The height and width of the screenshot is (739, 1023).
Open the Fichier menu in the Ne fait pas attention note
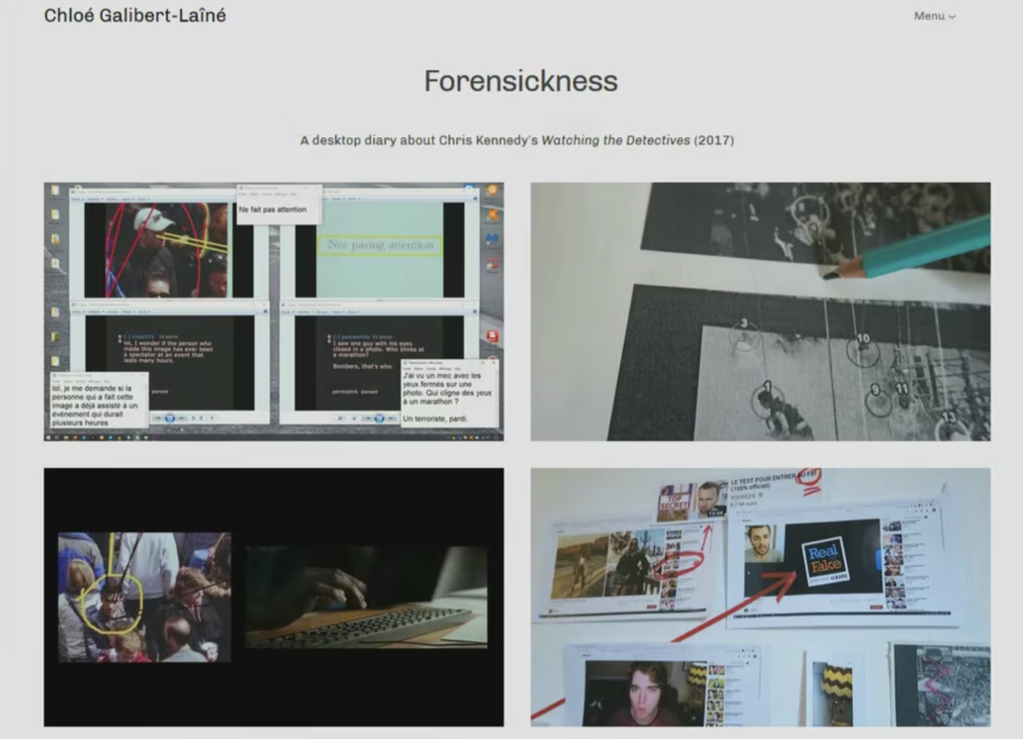point(243,194)
